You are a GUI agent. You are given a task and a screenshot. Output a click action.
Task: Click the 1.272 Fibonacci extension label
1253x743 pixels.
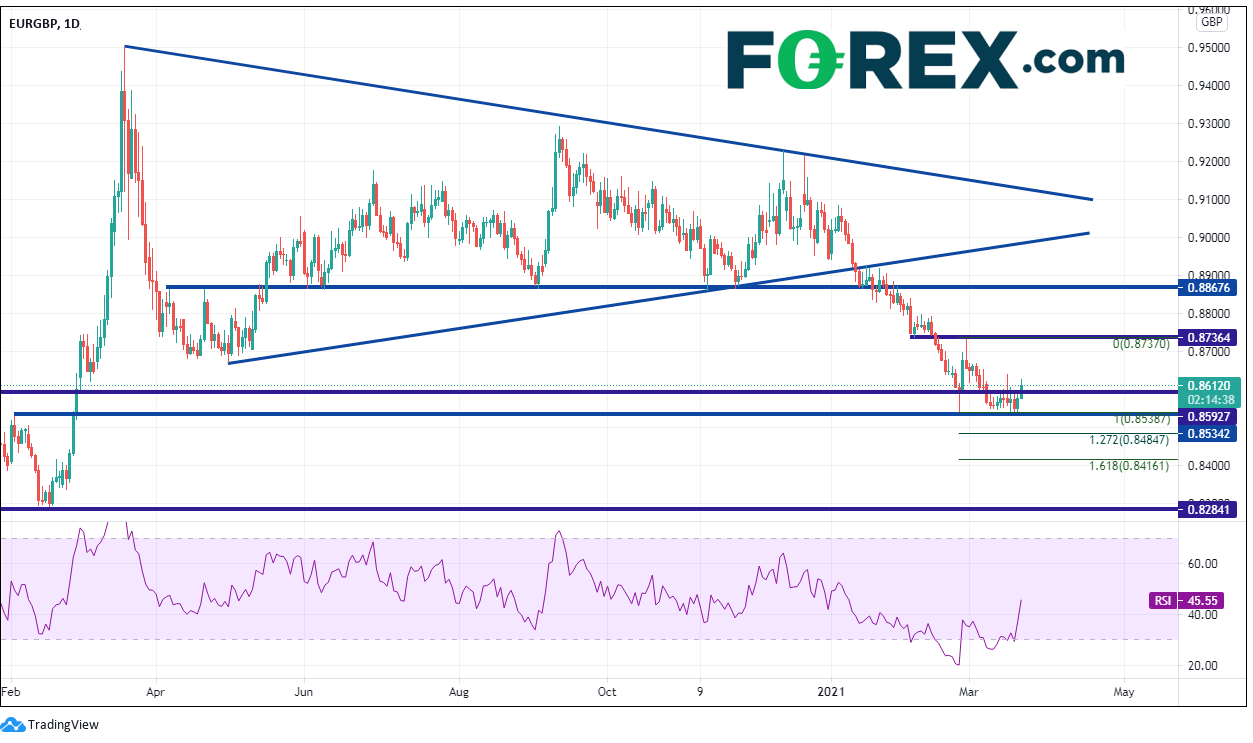[1132, 439]
